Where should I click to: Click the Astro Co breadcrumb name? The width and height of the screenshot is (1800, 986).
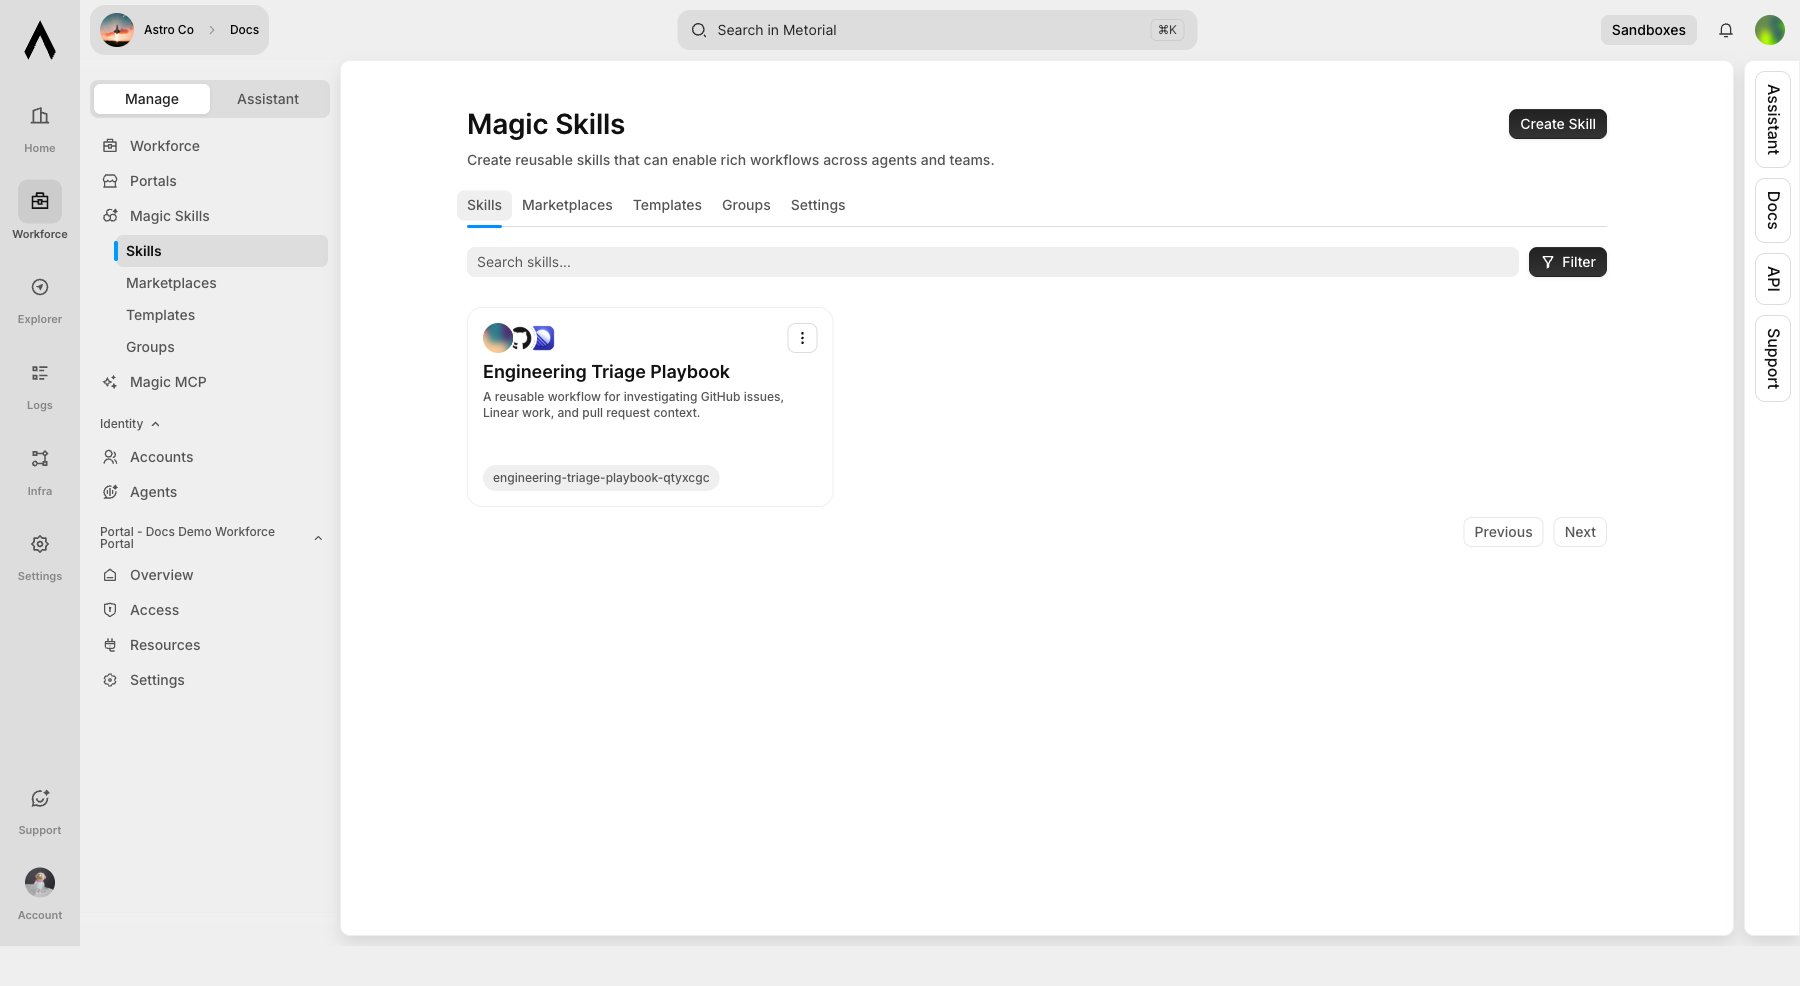tap(169, 30)
